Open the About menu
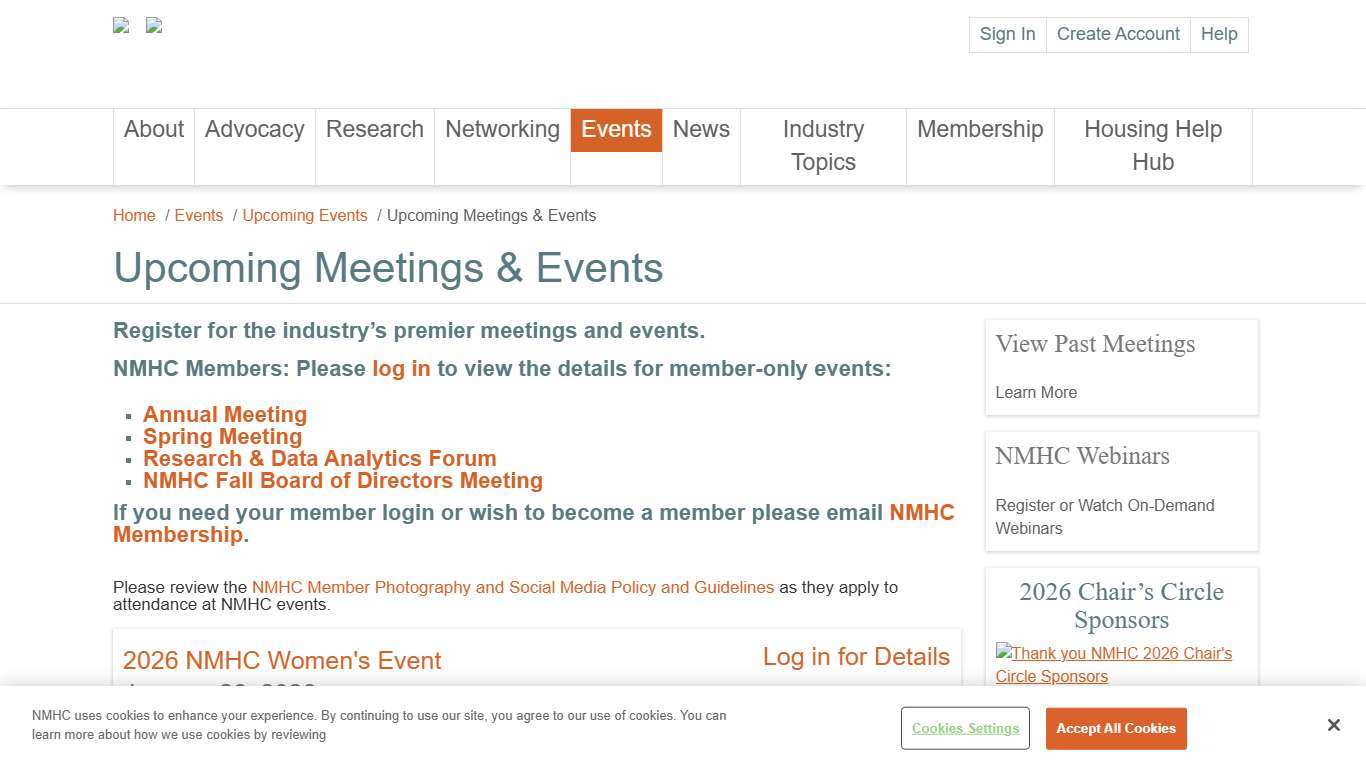1366x768 pixels. point(153,129)
